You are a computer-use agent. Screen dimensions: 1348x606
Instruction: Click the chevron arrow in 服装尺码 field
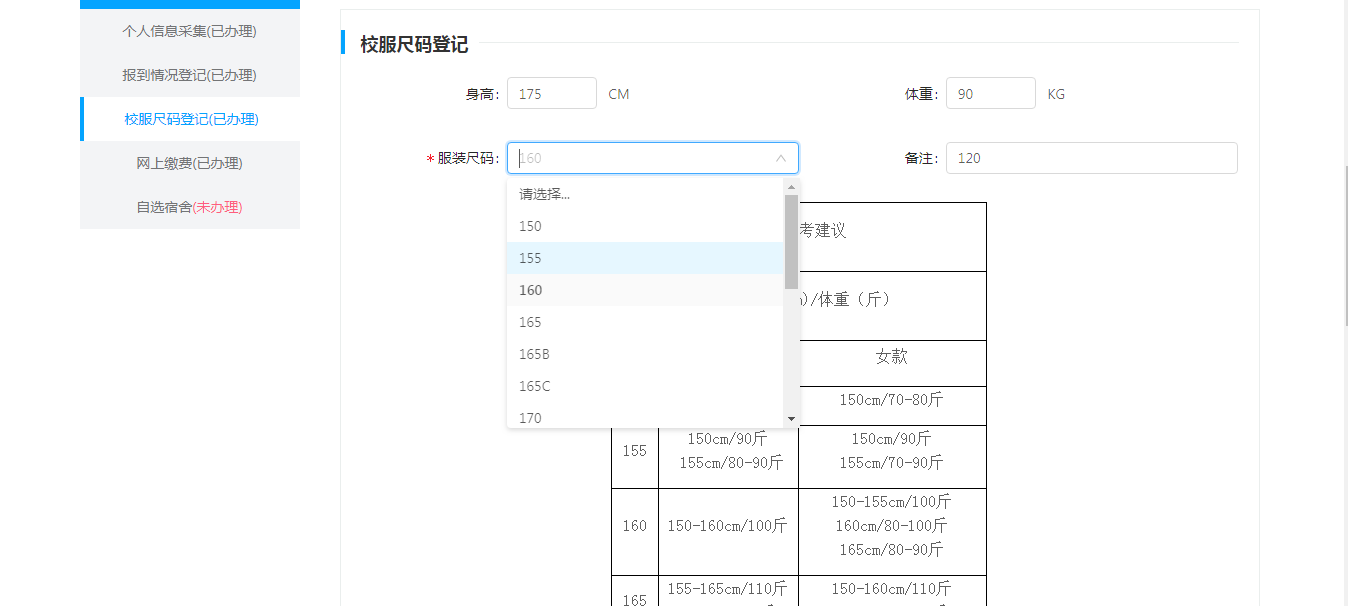pos(780,158)
